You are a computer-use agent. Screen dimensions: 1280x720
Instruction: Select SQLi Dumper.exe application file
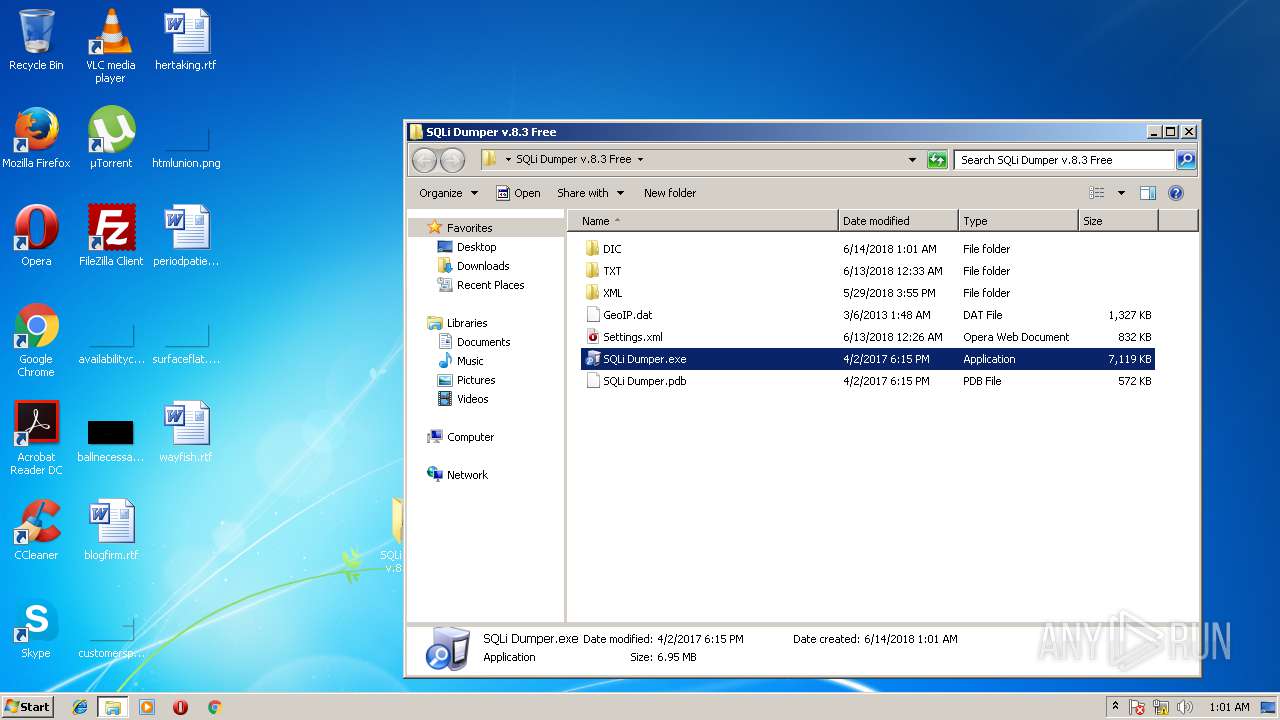click(868, 359)
